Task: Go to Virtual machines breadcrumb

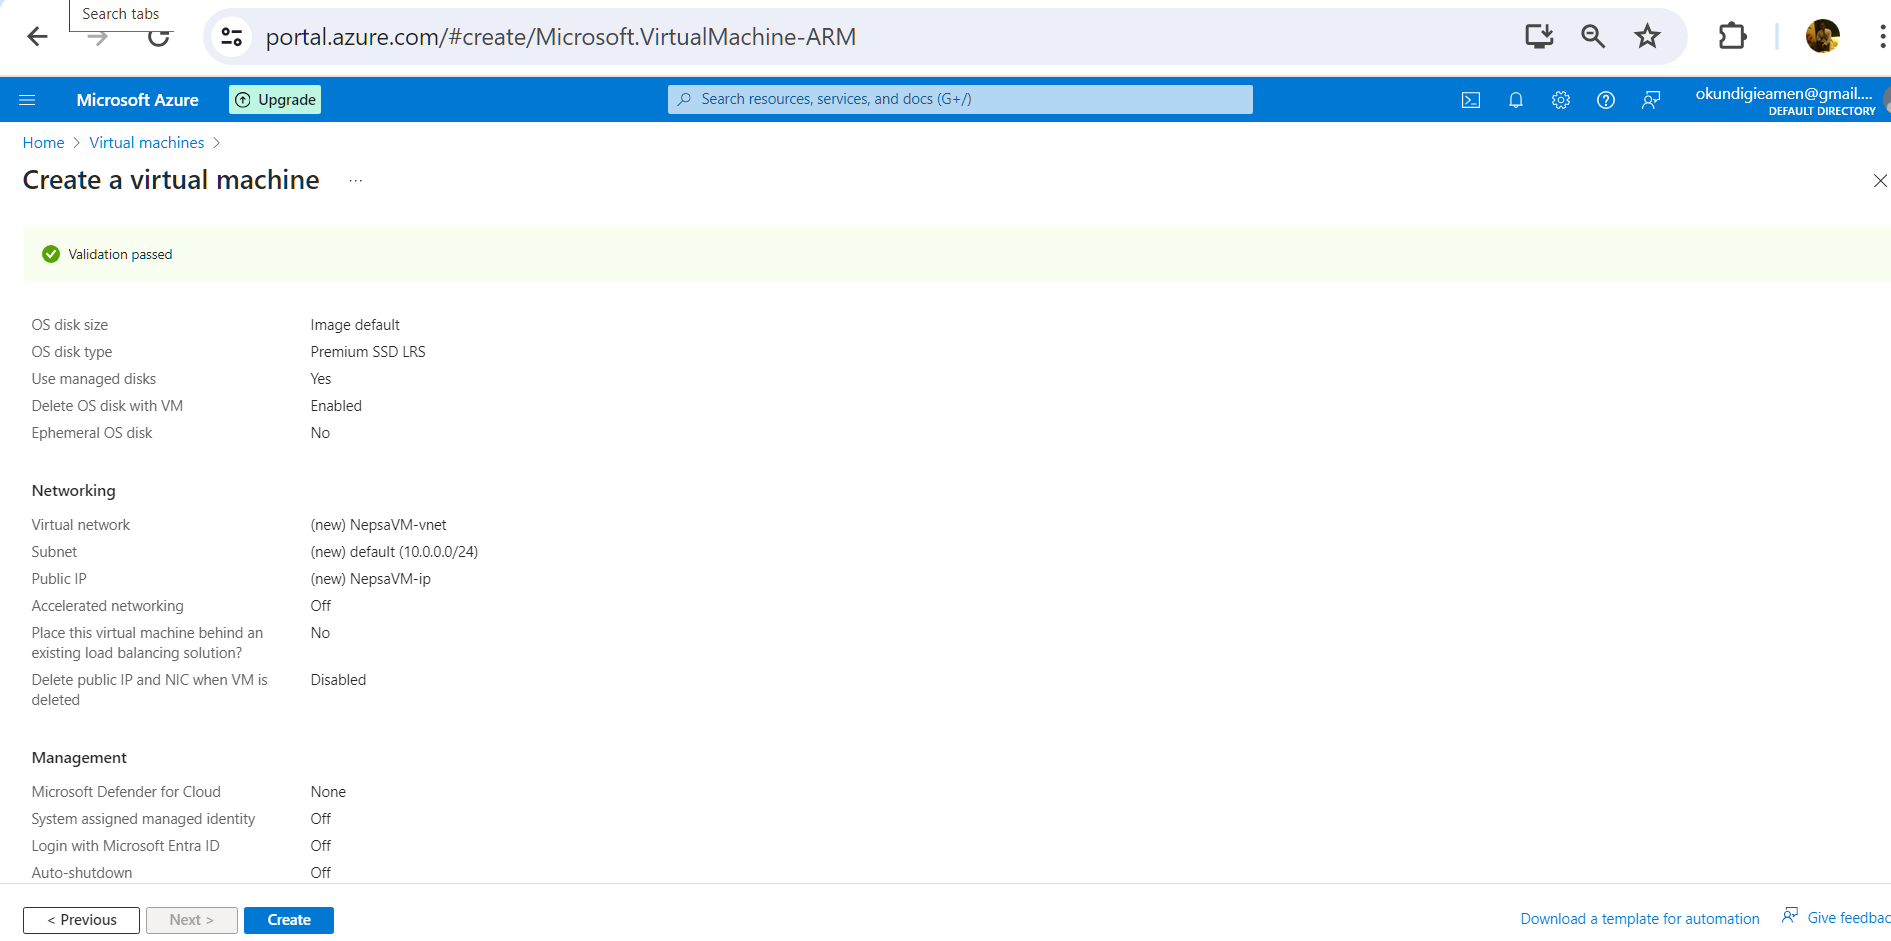Action: coord(147,143)
